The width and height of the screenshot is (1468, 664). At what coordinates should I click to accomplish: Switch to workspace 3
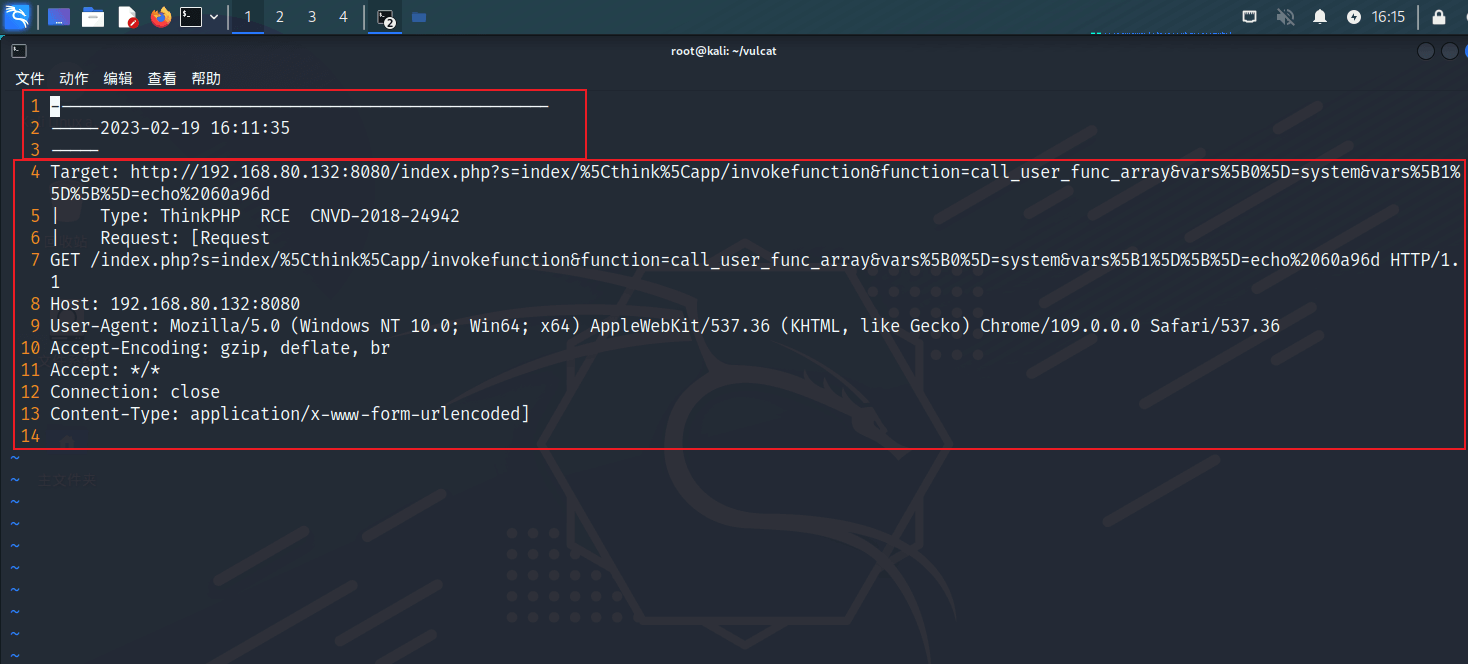(312, 17)
